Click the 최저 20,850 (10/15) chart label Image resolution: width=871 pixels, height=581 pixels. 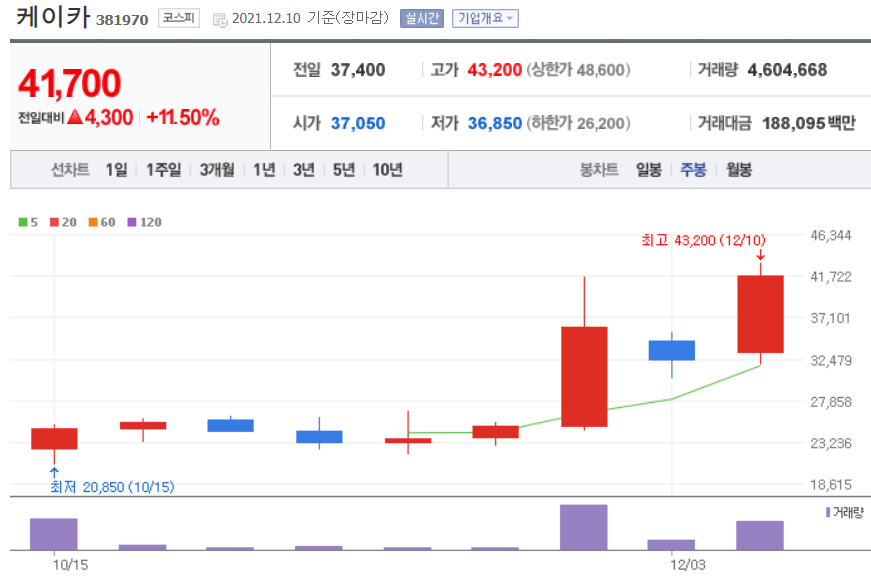tap(112, 487)
